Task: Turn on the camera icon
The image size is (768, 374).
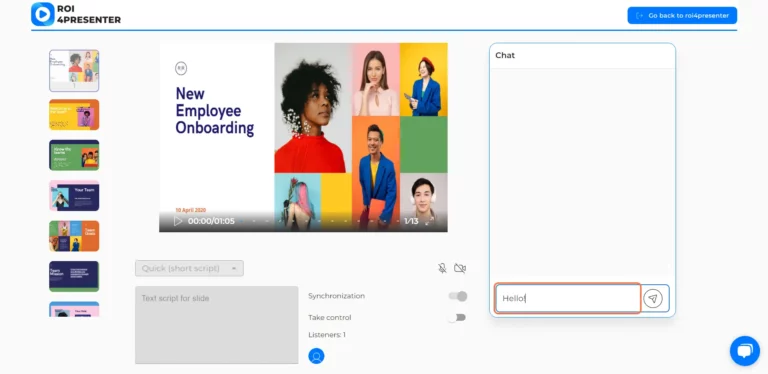Action: click(460, 268)
